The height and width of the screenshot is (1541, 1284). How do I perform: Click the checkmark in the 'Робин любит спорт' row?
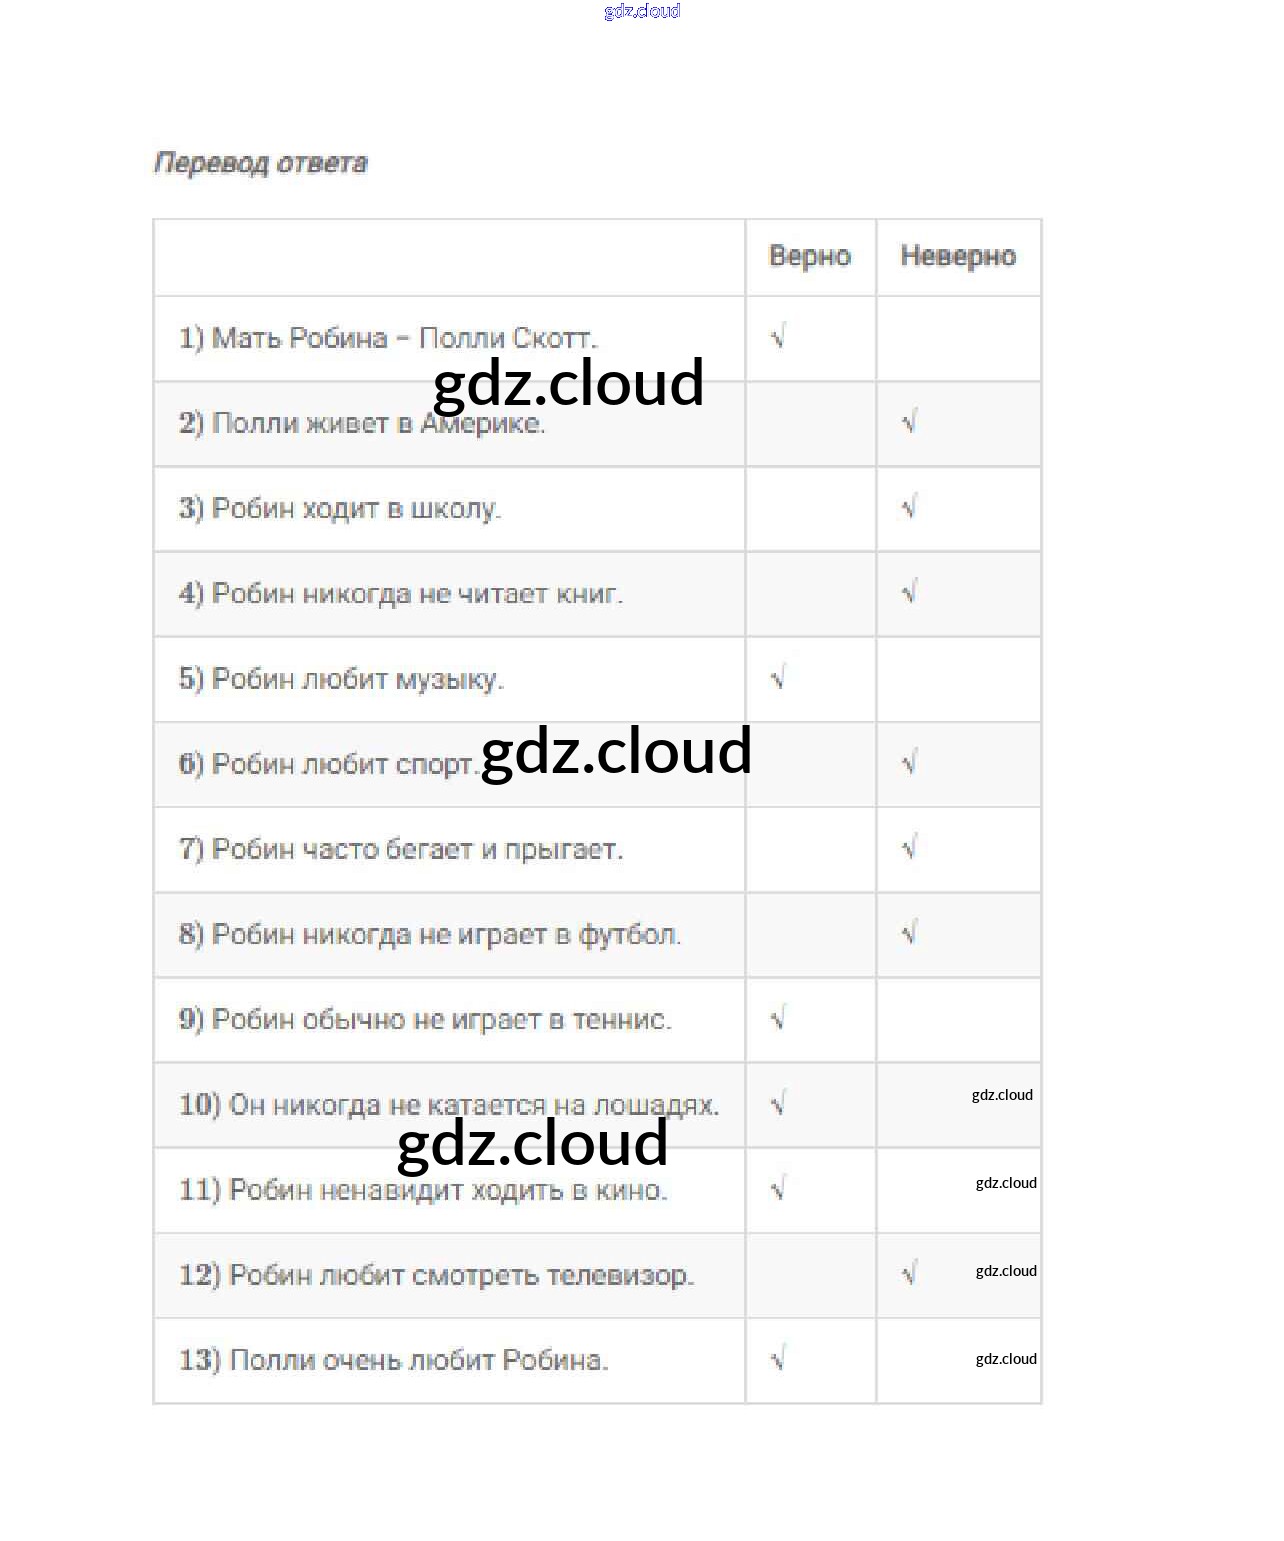908,763
